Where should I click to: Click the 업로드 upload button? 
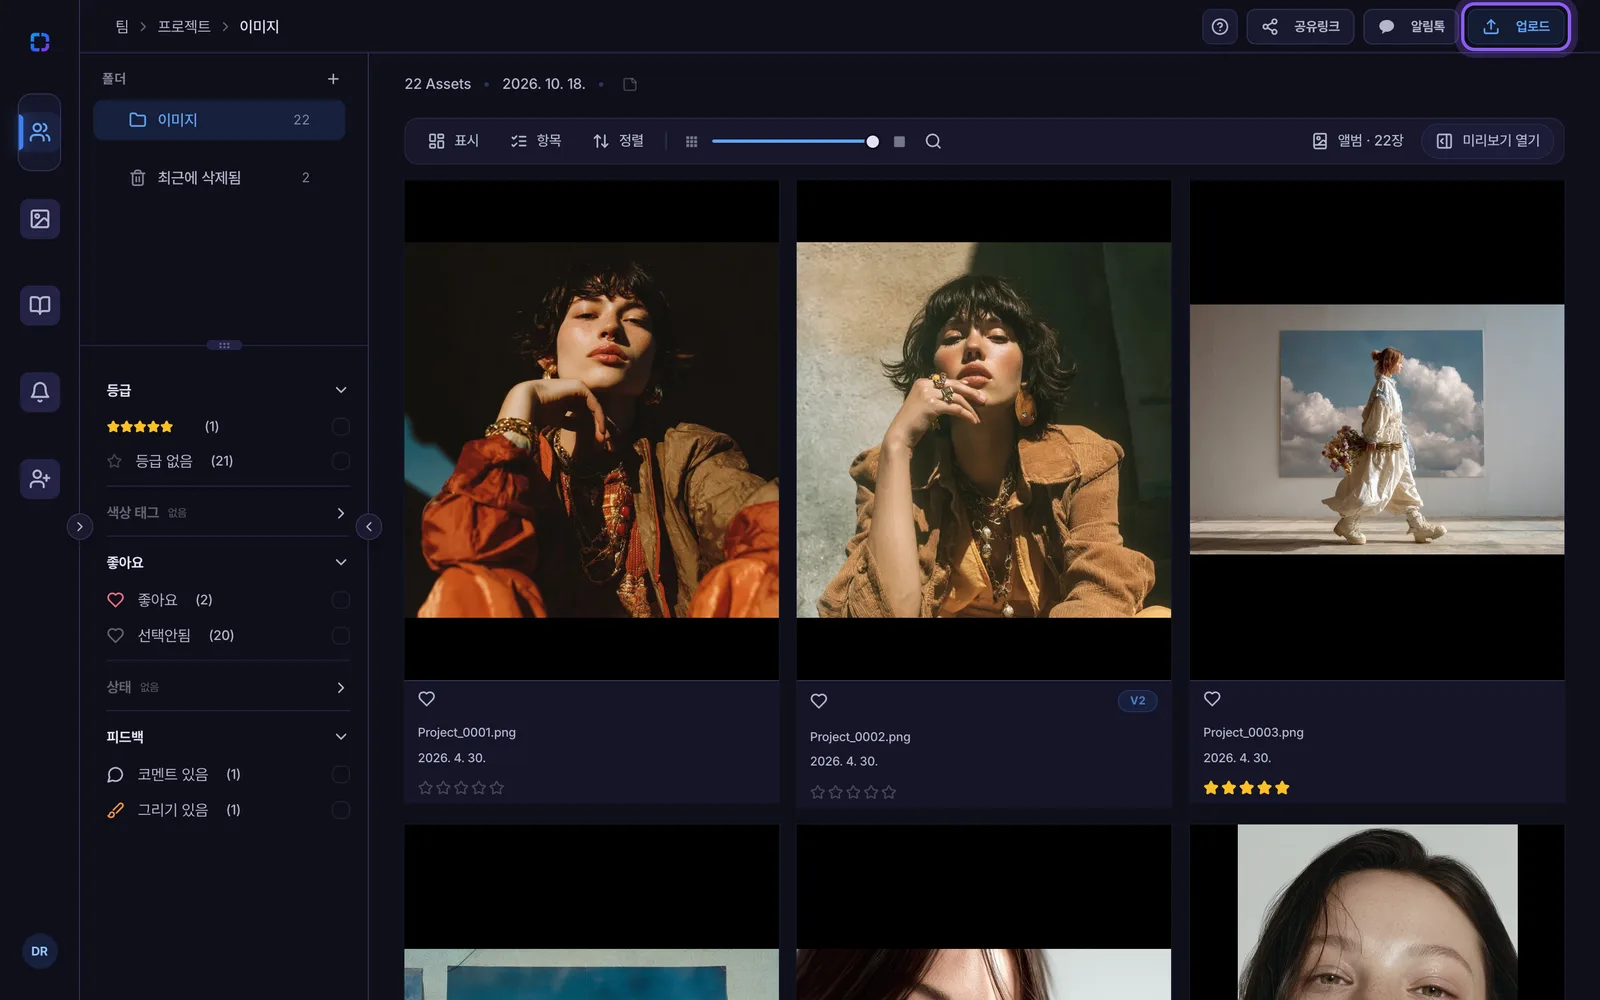click(x=1516, y=27)
